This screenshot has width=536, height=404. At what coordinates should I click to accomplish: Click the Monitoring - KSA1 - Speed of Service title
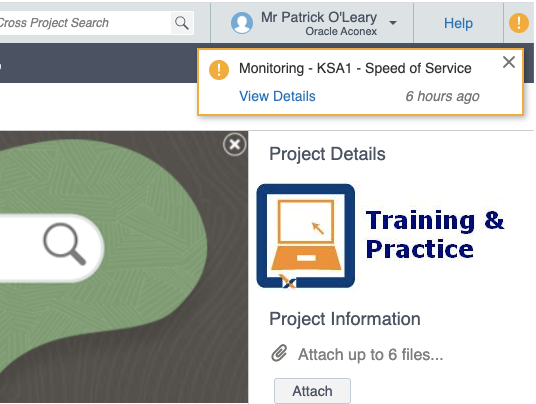[355, 68]
